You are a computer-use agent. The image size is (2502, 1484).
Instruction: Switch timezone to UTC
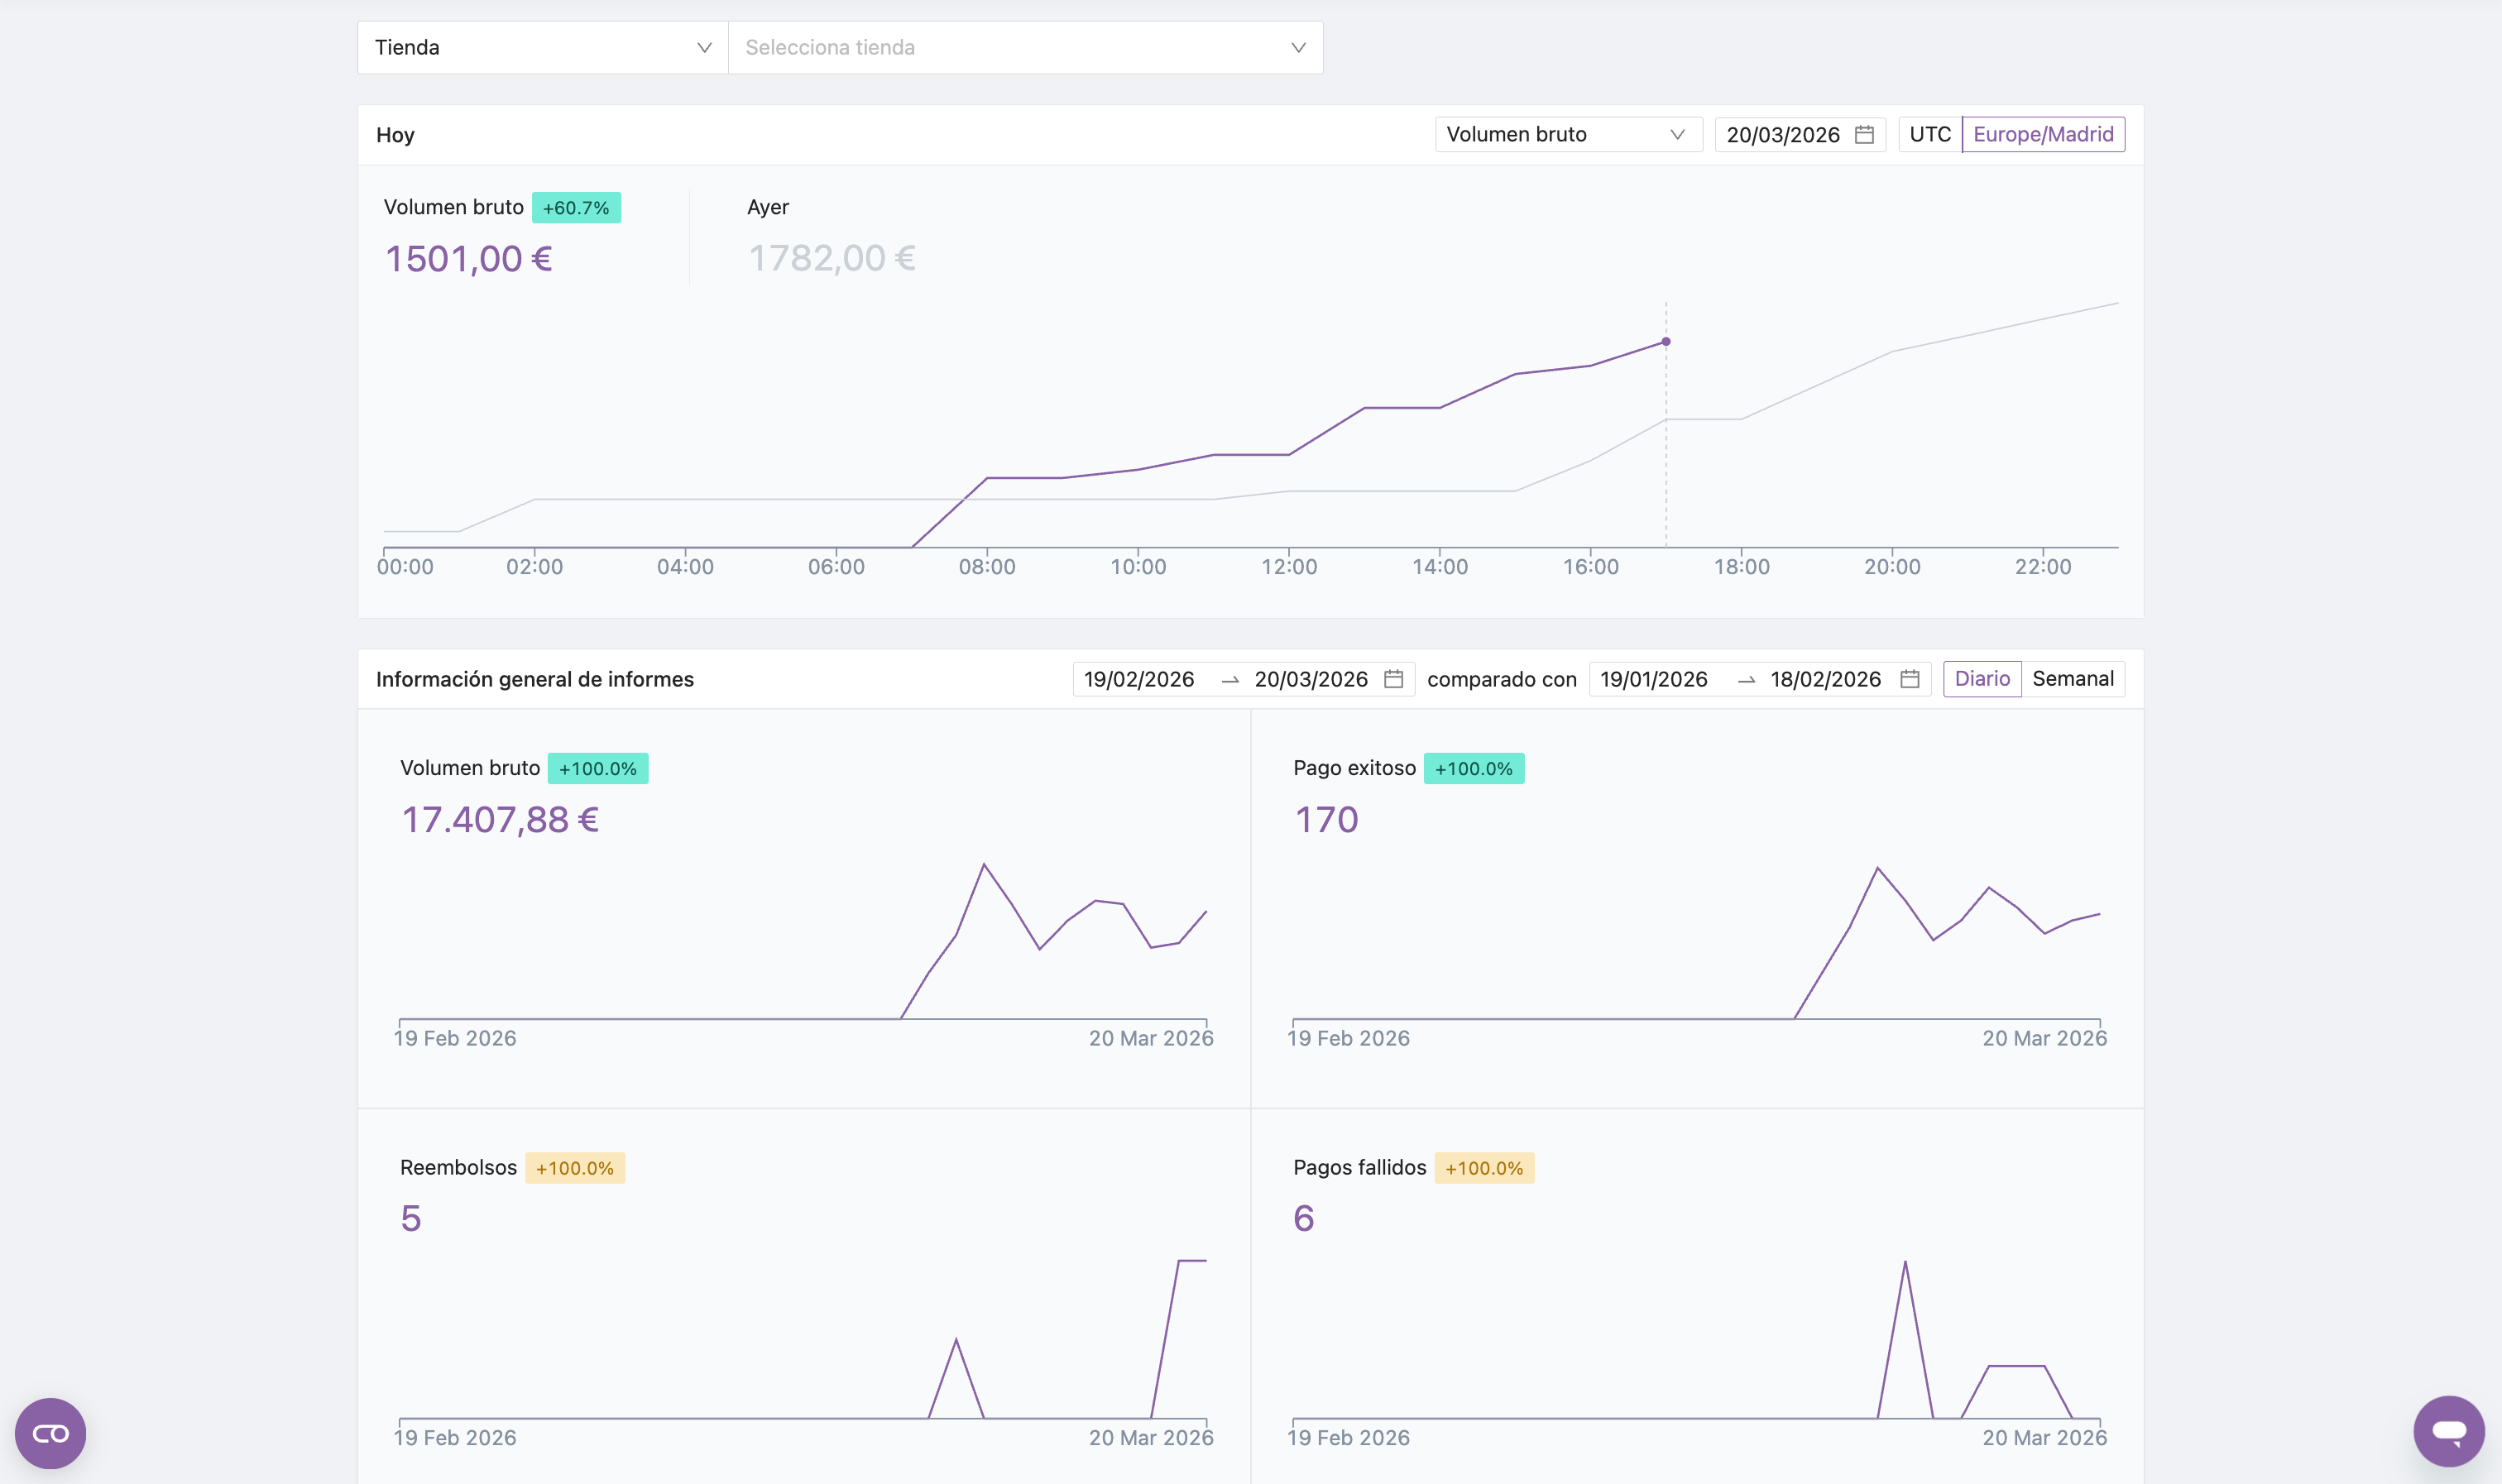point(1929,134)
